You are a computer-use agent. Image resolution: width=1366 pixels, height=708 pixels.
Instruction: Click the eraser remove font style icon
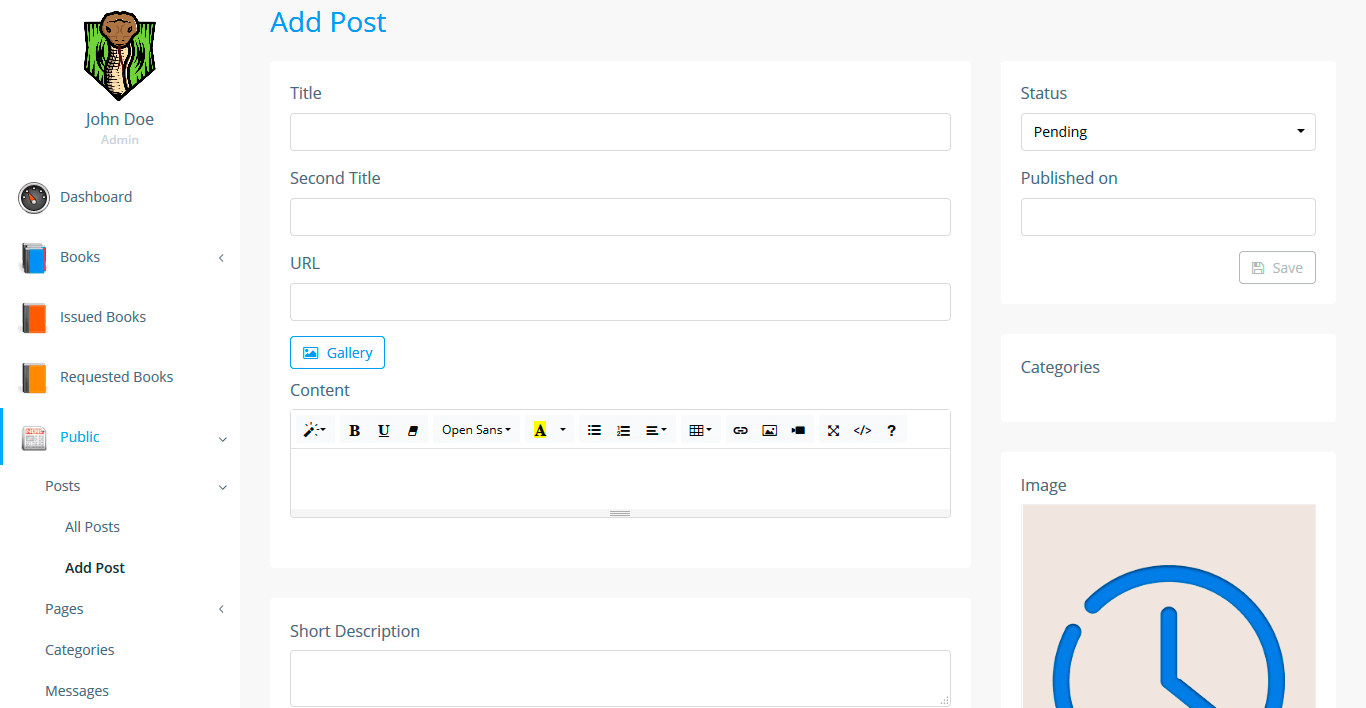413,430
